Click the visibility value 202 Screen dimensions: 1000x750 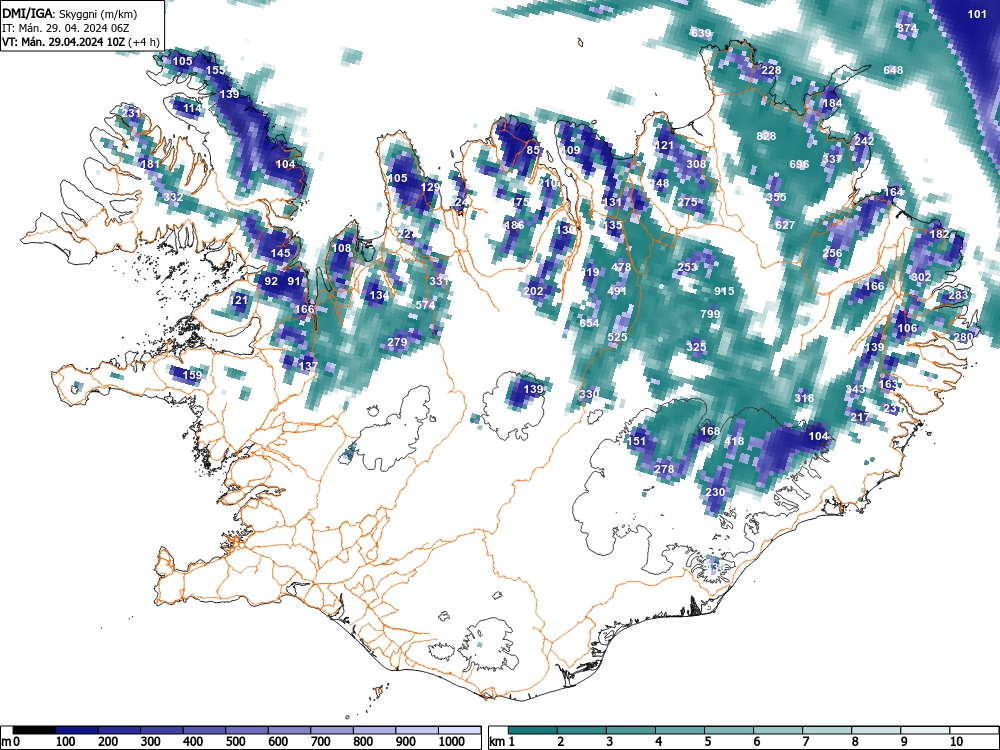tap(533, 291)
